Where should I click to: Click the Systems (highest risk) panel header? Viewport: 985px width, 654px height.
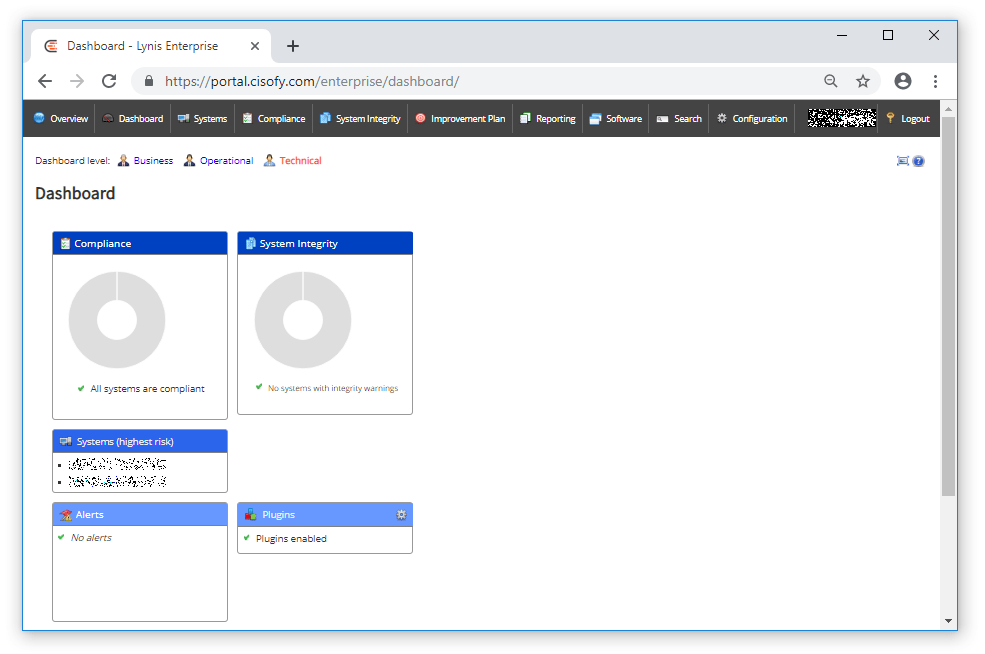point(139,442)
